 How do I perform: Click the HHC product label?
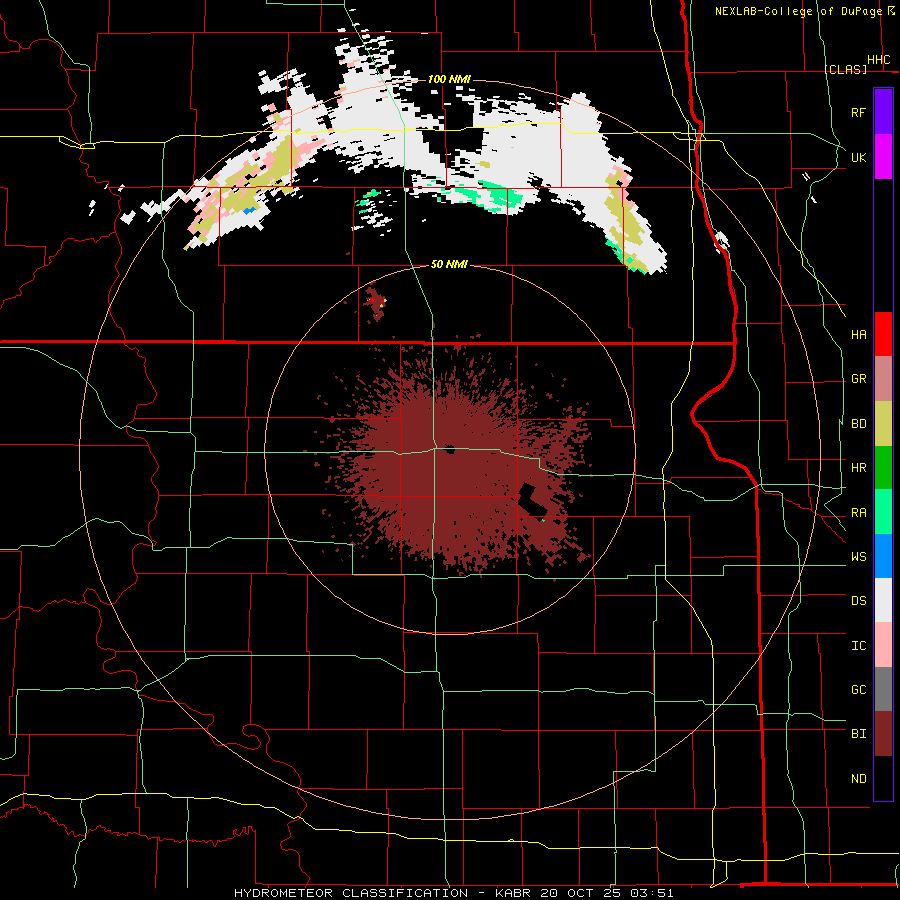pos(878,60)
